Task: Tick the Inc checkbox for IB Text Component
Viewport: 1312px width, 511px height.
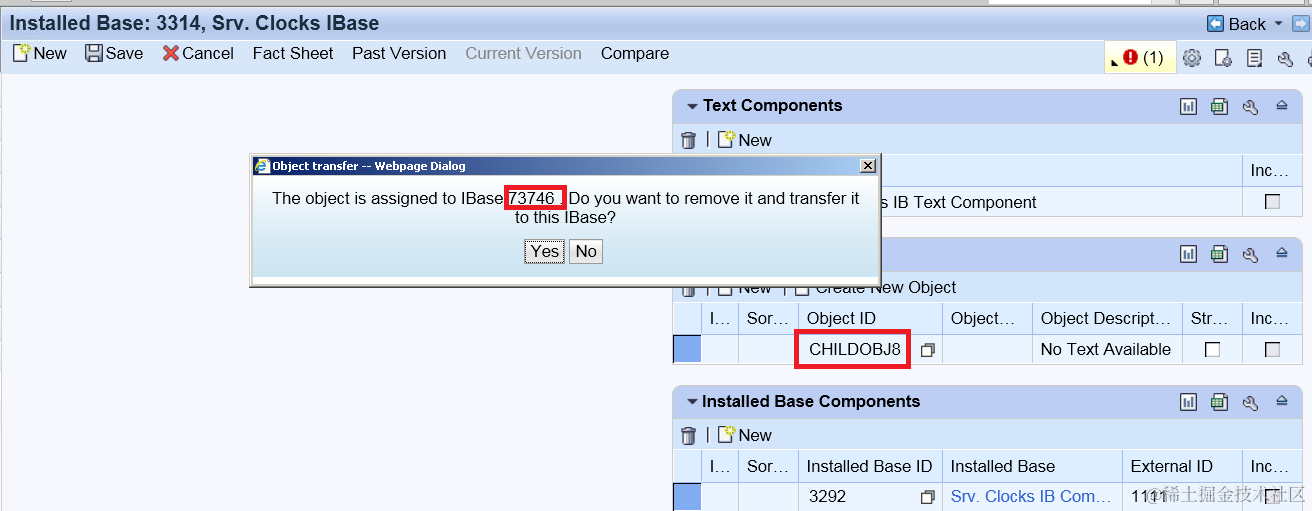Action: [x=1272, y=202]
